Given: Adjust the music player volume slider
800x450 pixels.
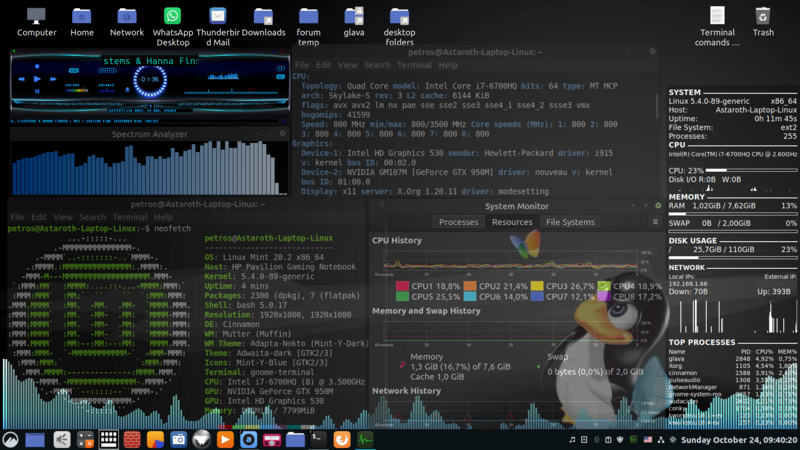Looking at the screenshot, I should [x=77, y=90].
